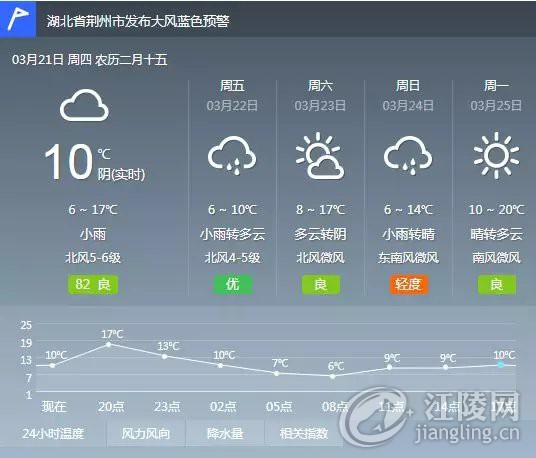Image resolution: width=536 pixels, height=458 pixels.
Task: Click the 82 良 air quality badge
Action: [x=93, y=284]
